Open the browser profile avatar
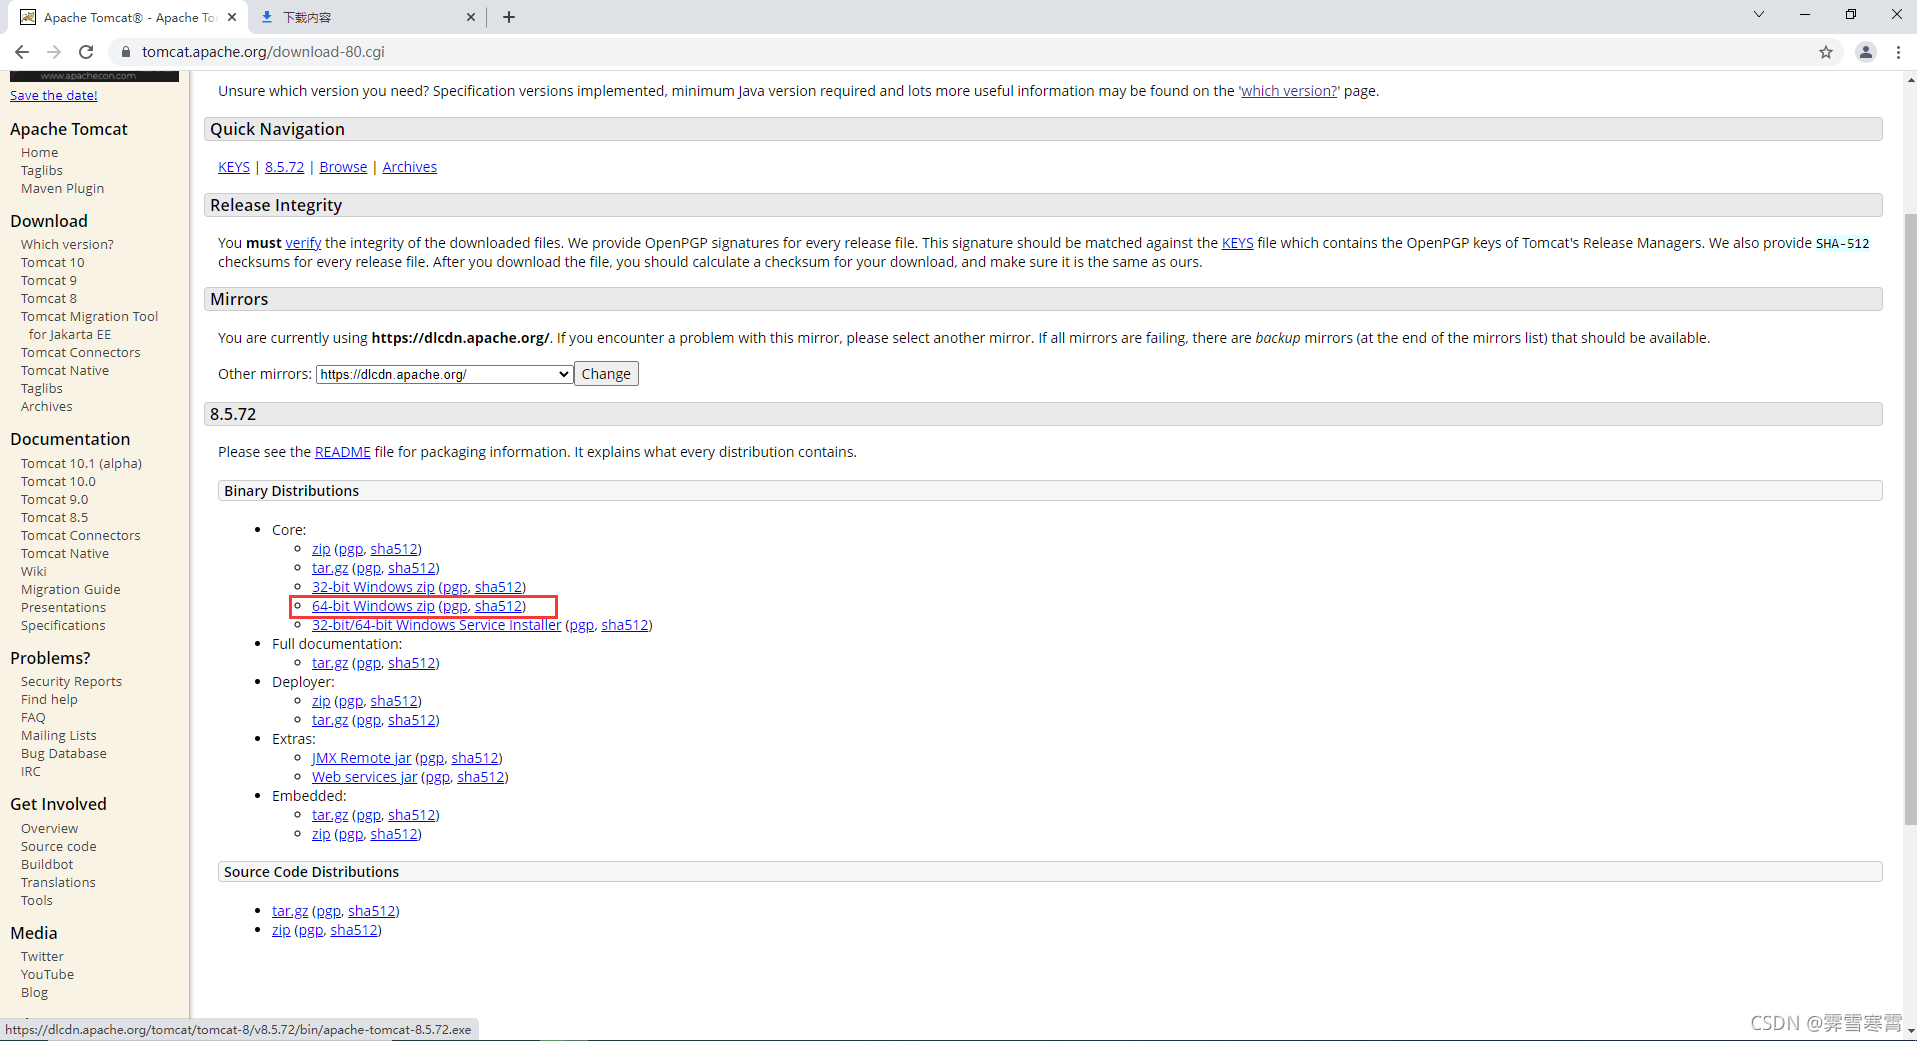This screenshot has height=1041, width=1917. point(1865,51)
